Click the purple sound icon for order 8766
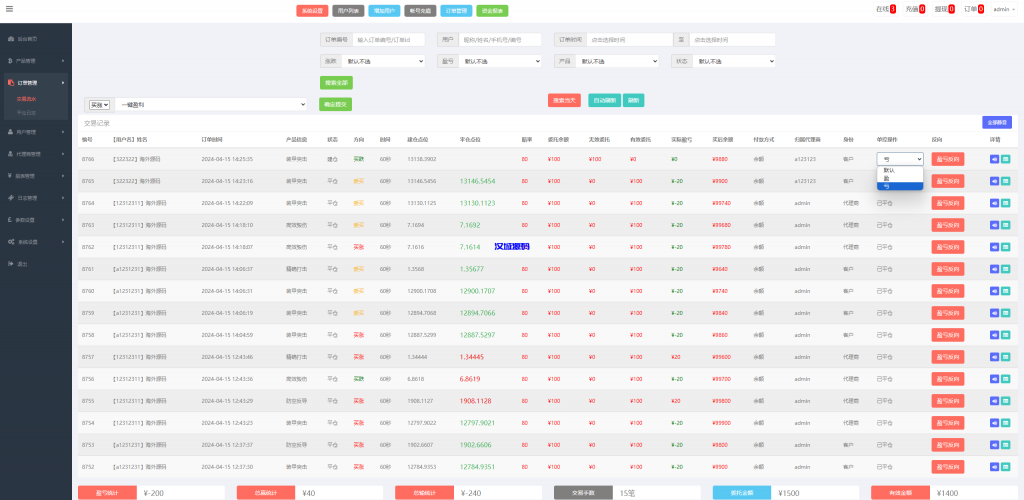The width and height of the screenshot is (1024, 500). 994,158
